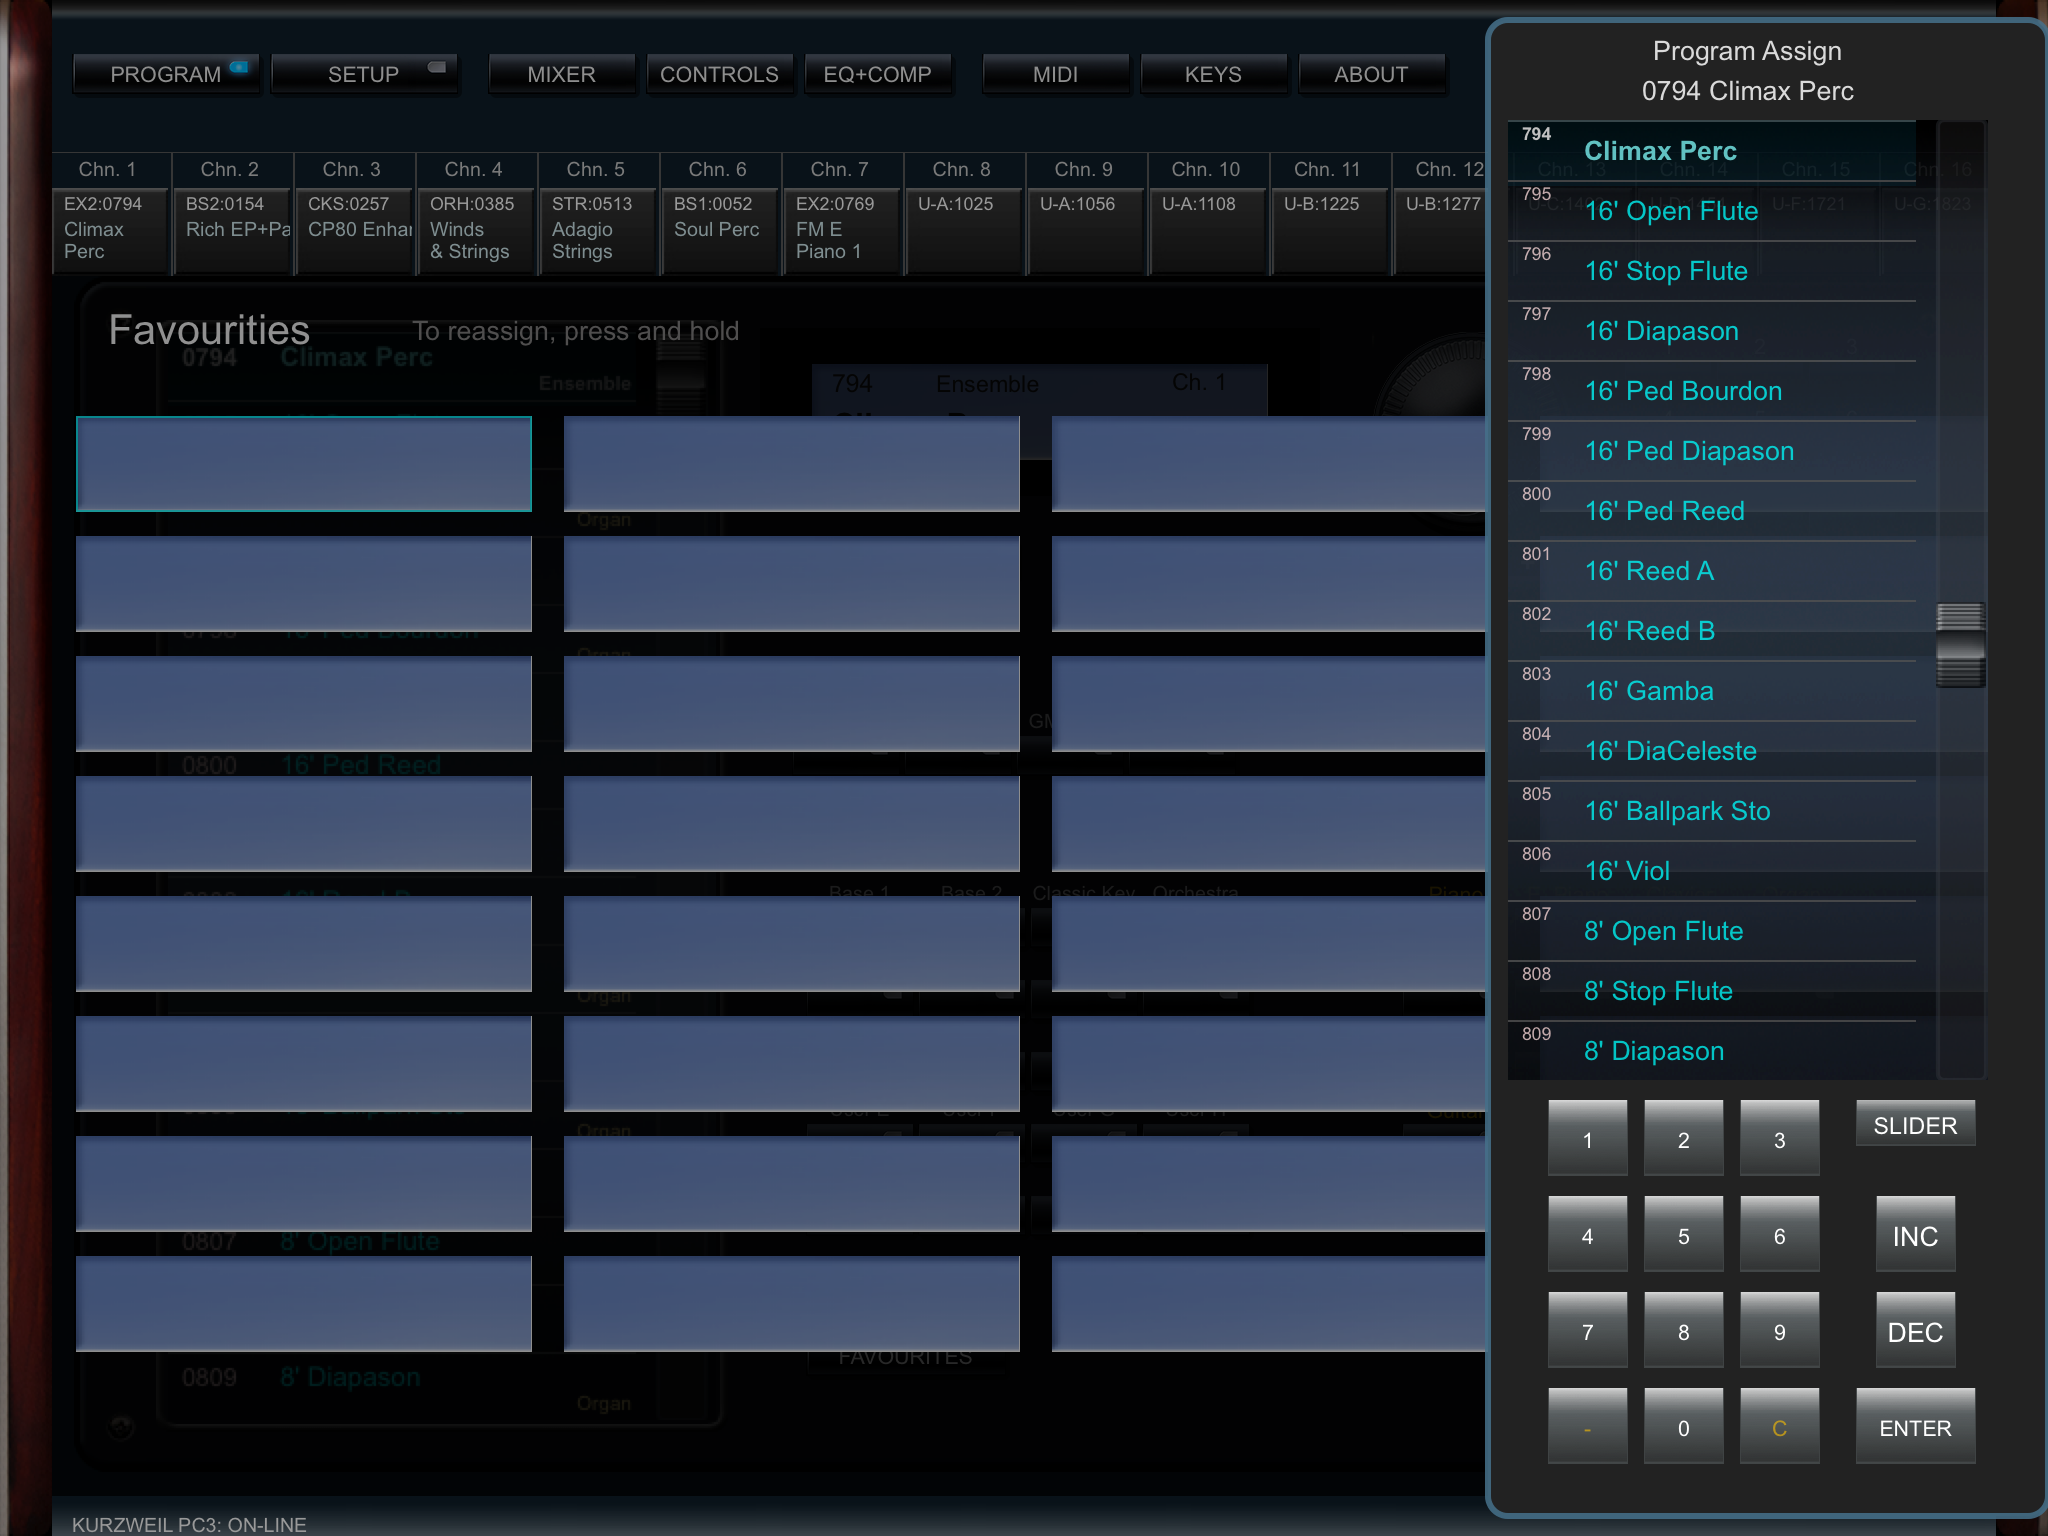Select the Chn. 5 Adagio Strings channel
Screen dimensions: 2048x1536
597,228
